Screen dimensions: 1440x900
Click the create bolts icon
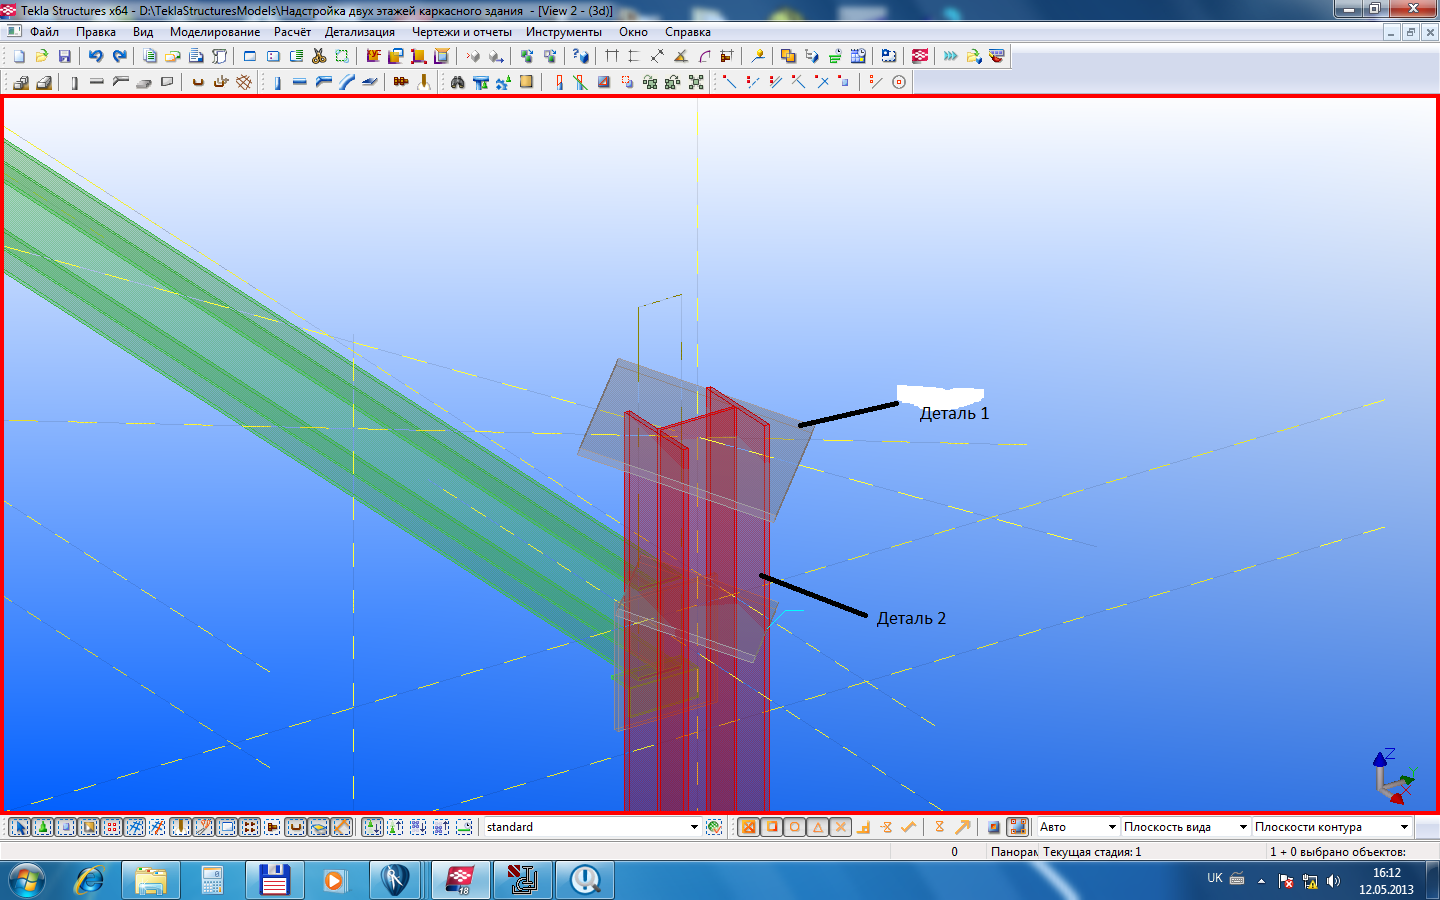[400, 82]
